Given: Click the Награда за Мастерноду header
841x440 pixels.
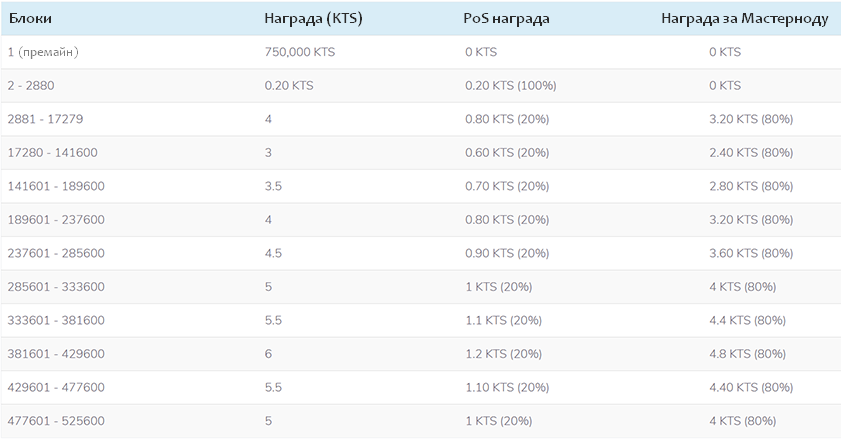Looking at the screenshot, I should [x=745, y=19].
